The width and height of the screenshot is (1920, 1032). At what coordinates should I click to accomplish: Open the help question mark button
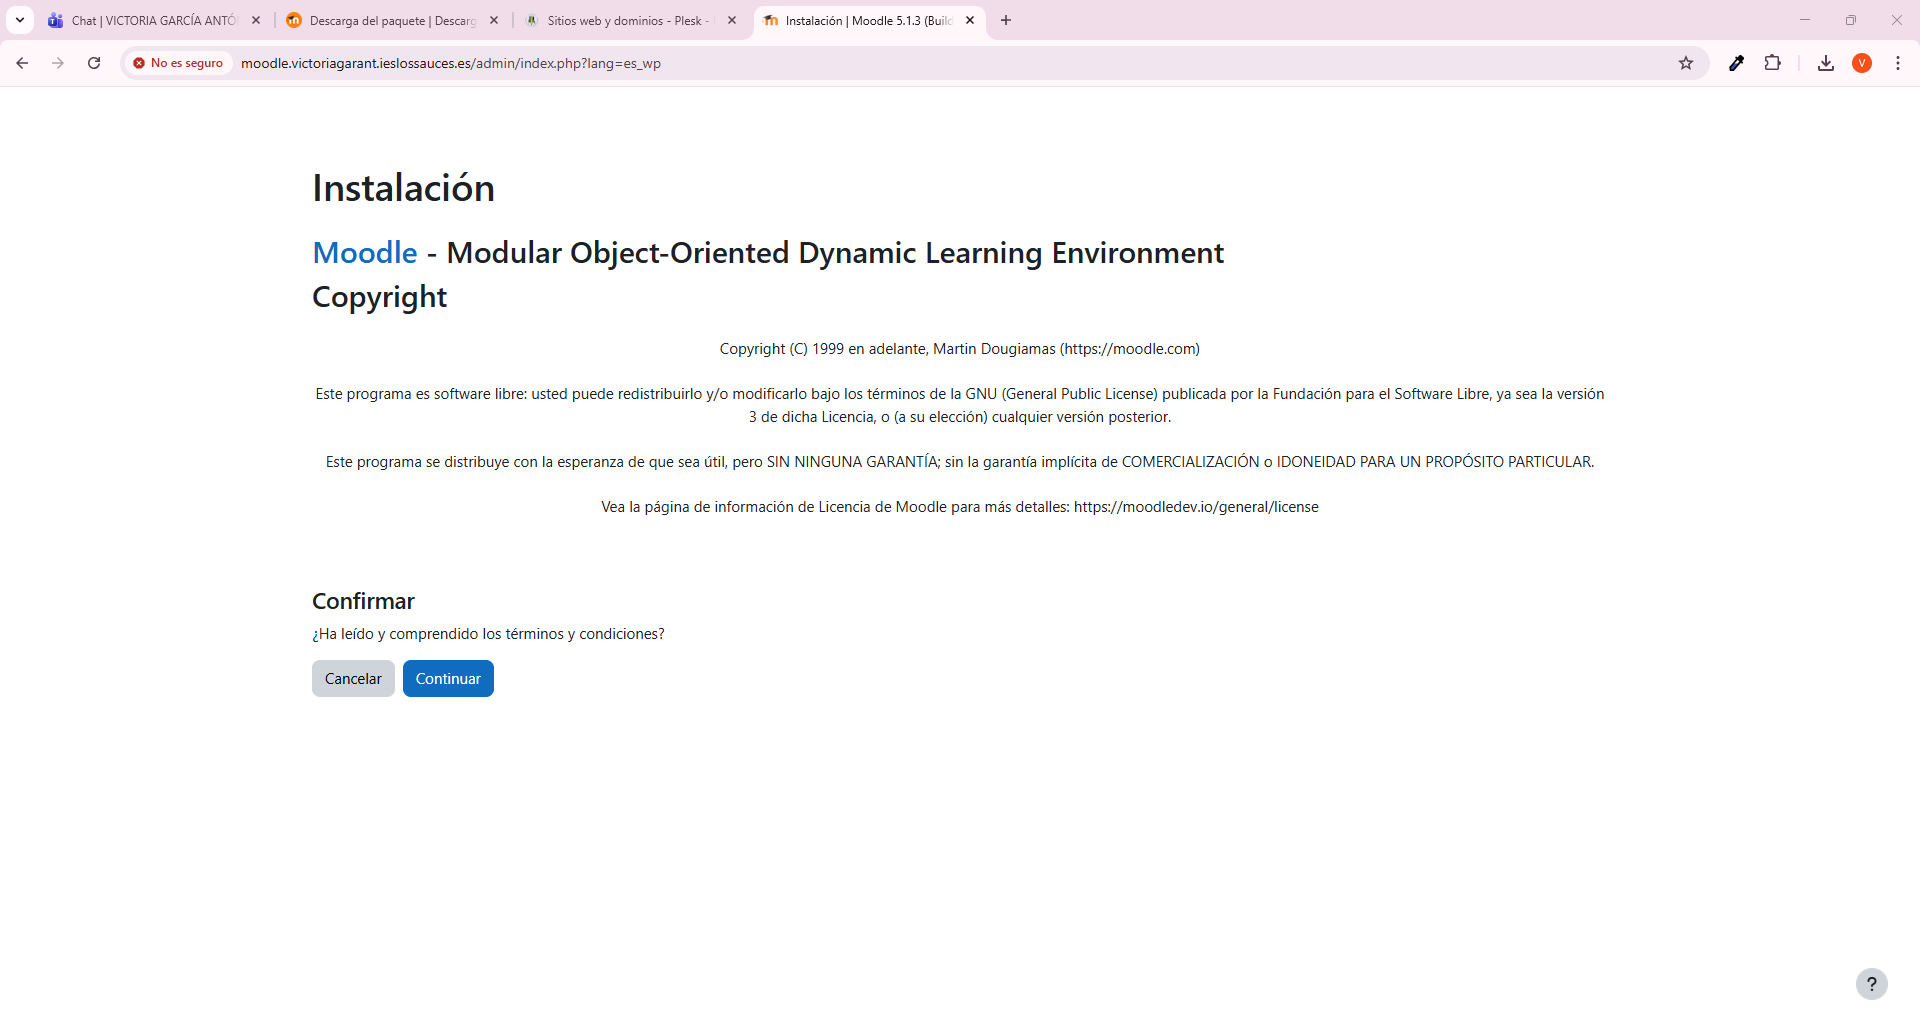pyautogui.click(x=1872, y=984)
